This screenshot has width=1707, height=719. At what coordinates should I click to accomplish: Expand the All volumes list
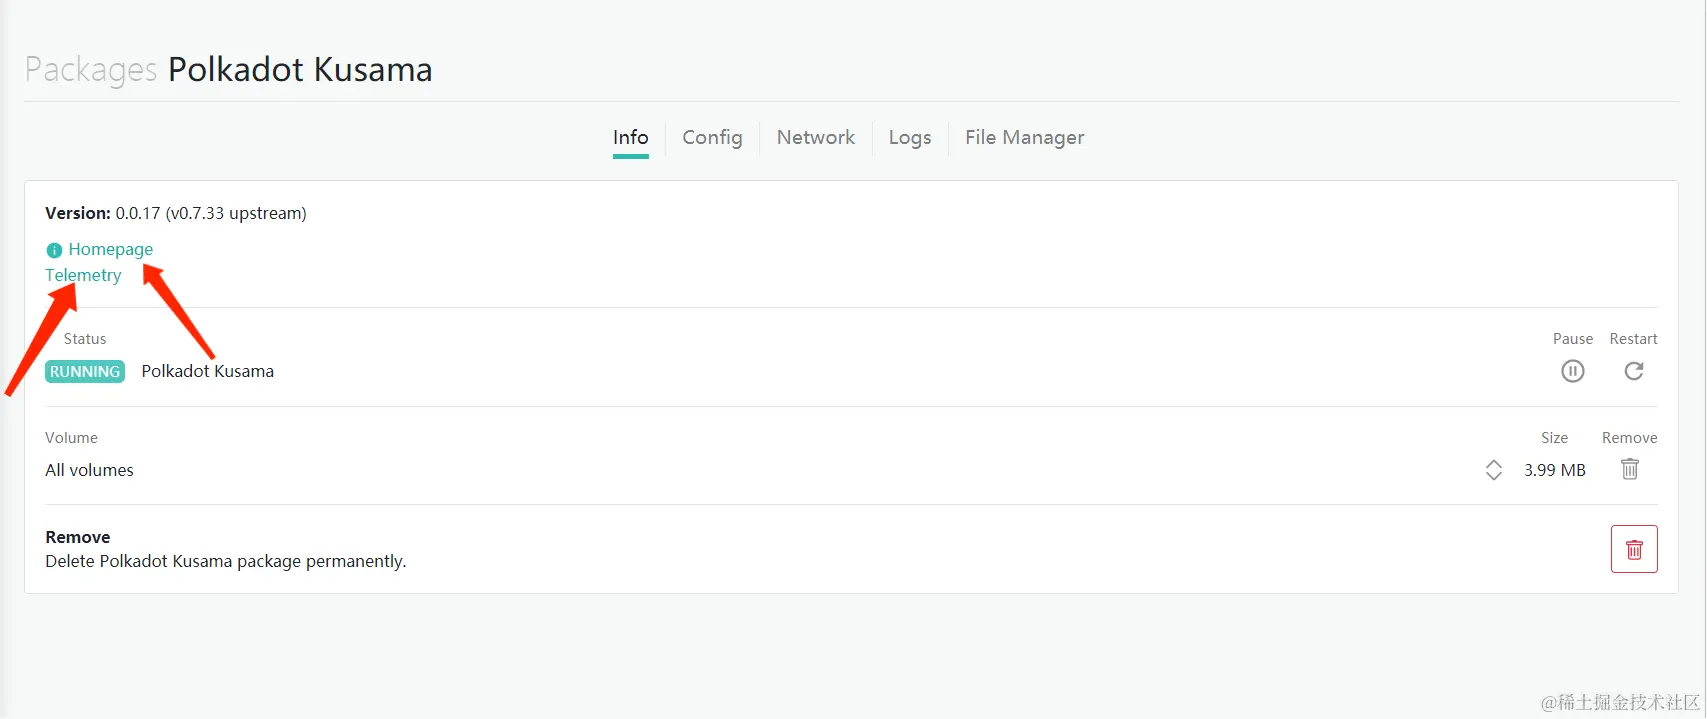coord(1494,470)
